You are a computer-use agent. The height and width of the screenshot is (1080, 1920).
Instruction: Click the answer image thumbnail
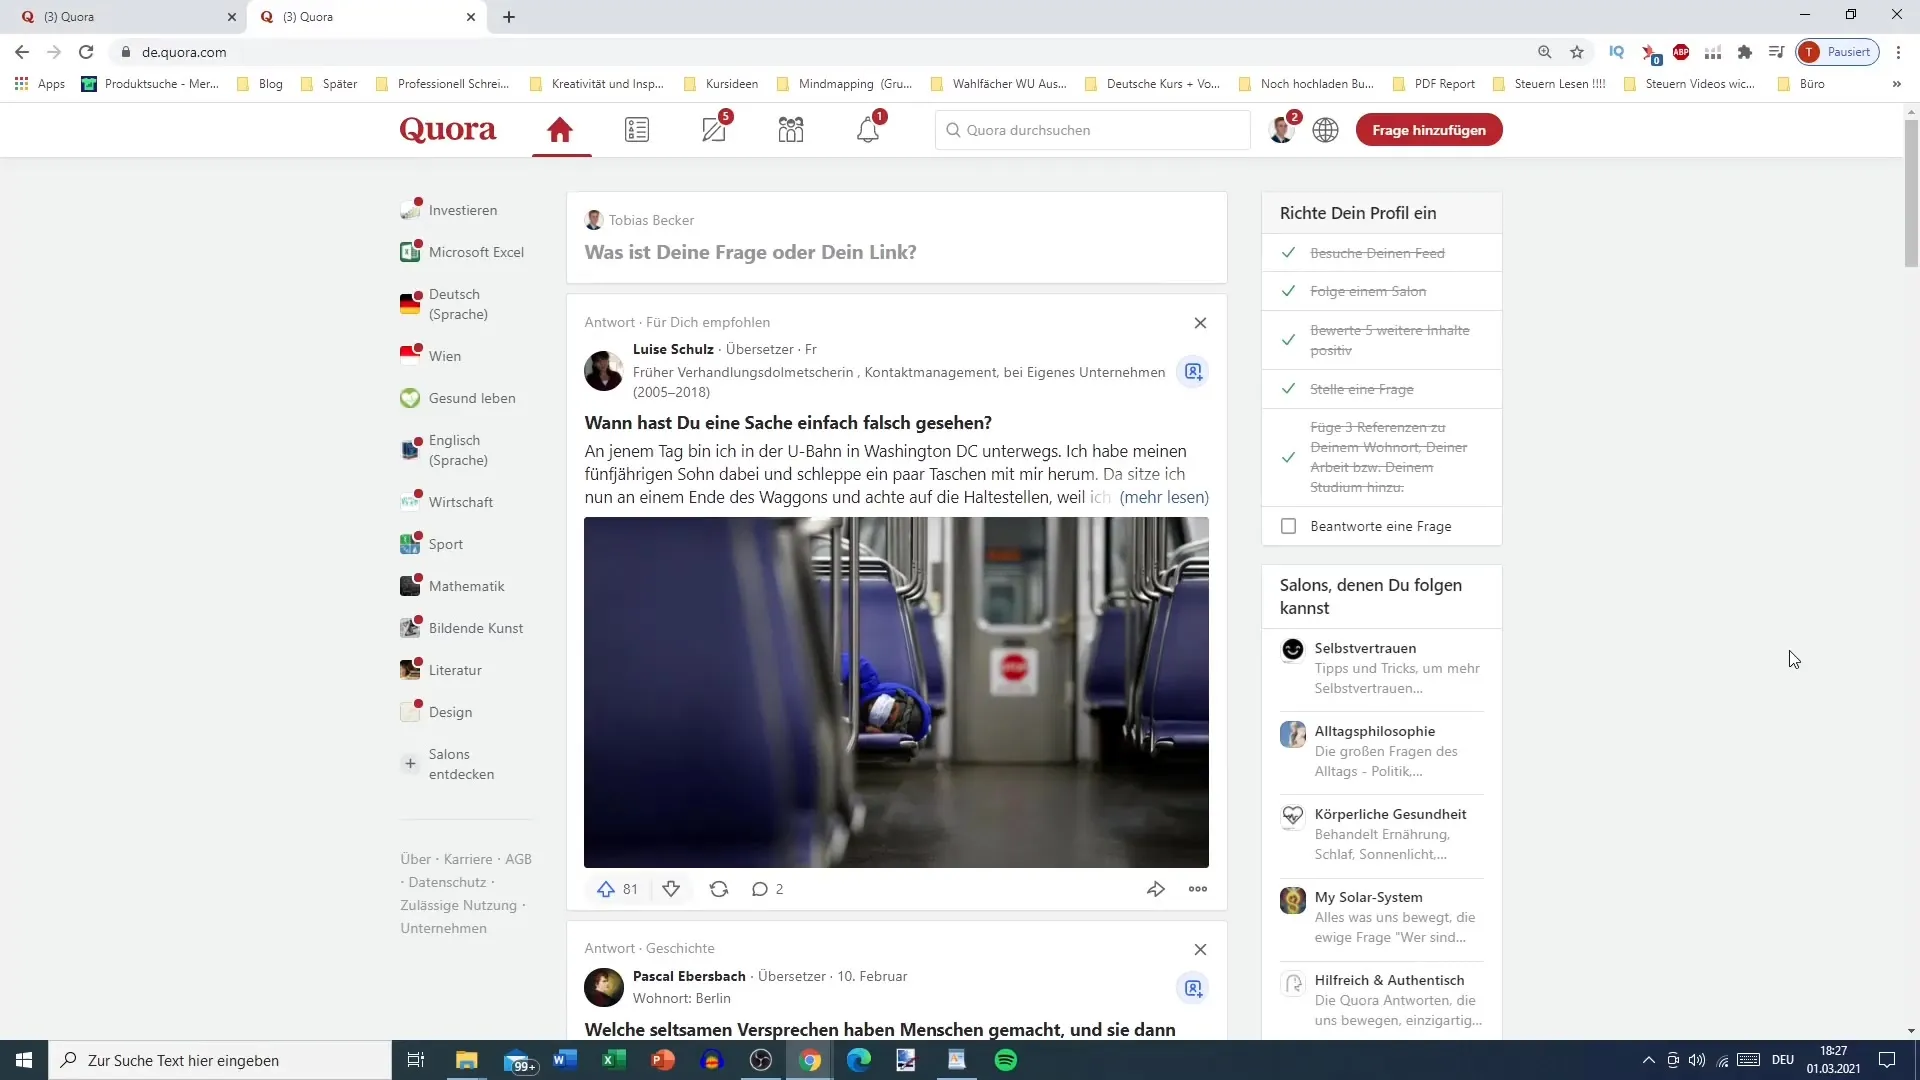(897, 691)
